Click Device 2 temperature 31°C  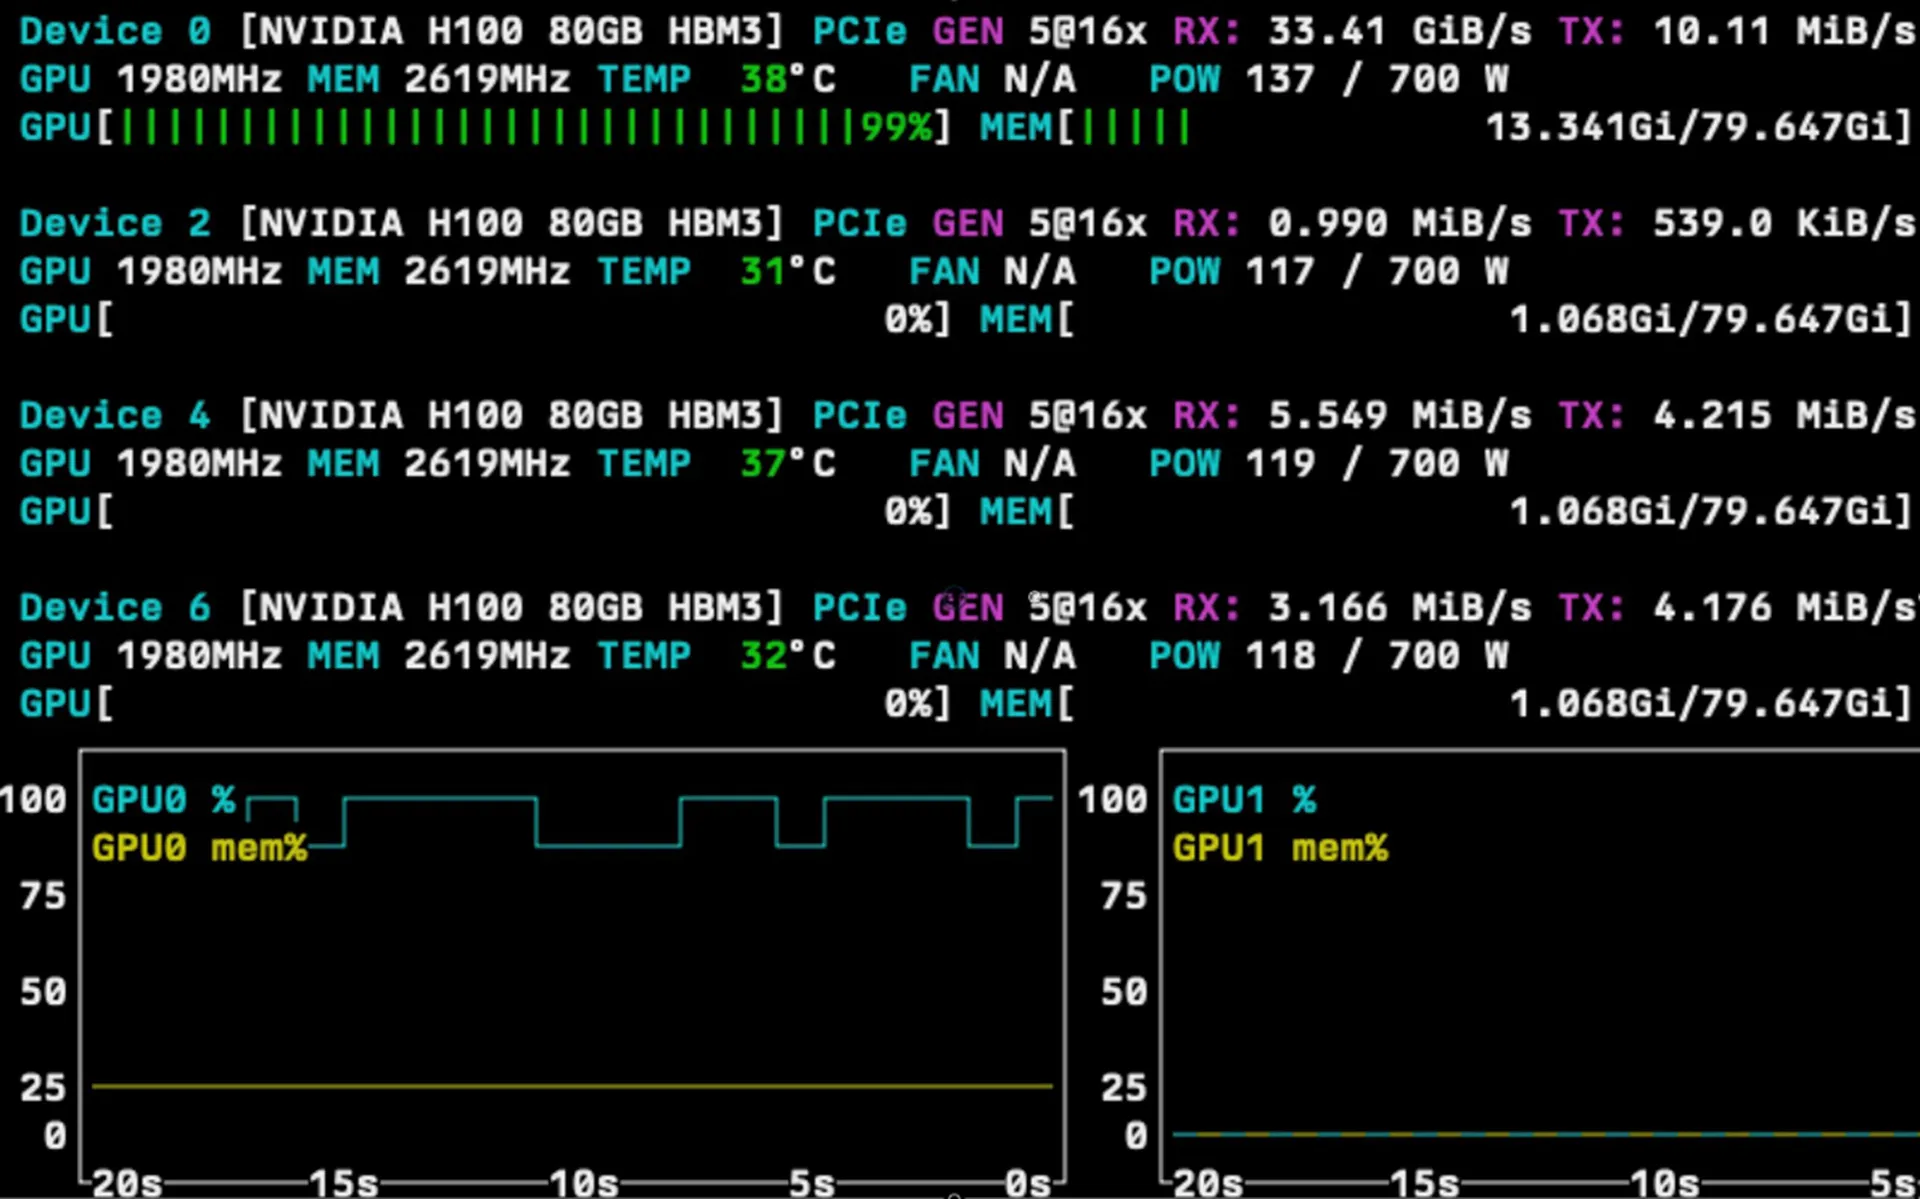click(787, 271)
